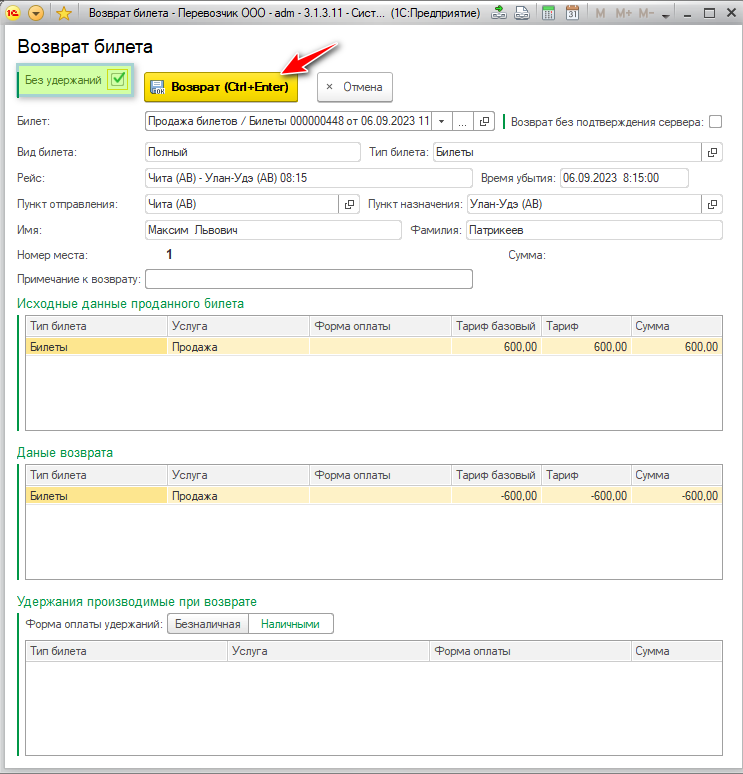Open the calculator from the title bar

(549, 13)
